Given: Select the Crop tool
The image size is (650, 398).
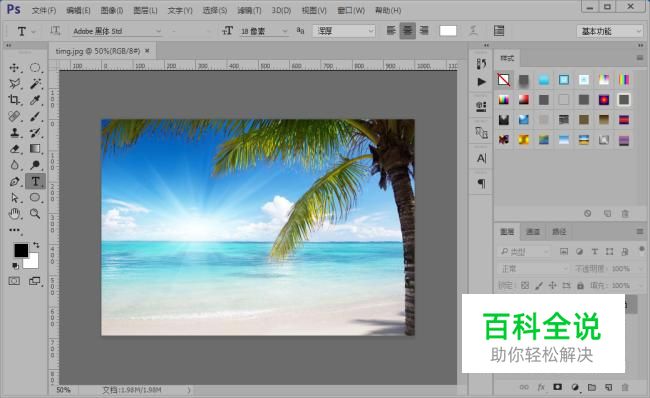Looking at the screenshot, I should 15,100.
